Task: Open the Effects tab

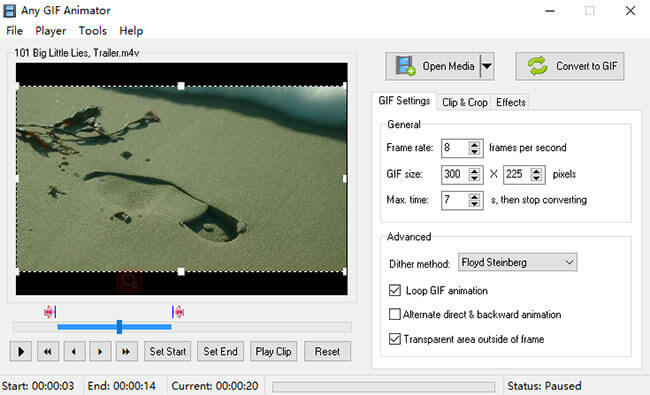Action: tap(511, 102)
